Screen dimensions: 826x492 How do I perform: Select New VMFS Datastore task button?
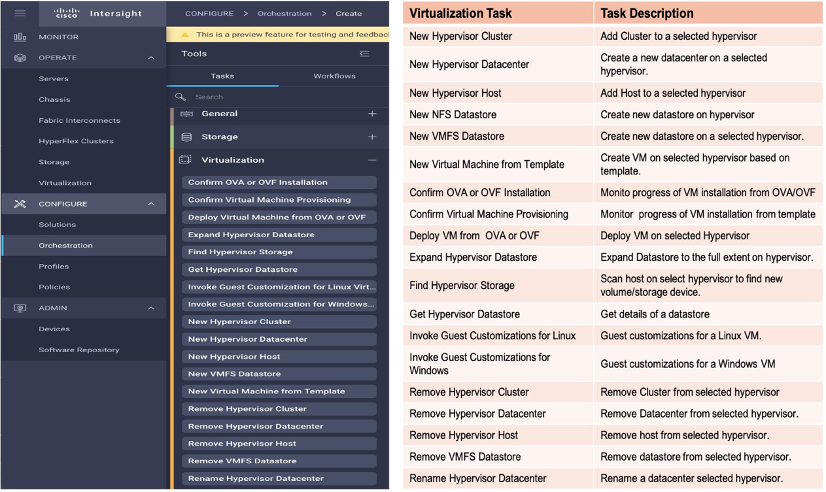[279, 374]
